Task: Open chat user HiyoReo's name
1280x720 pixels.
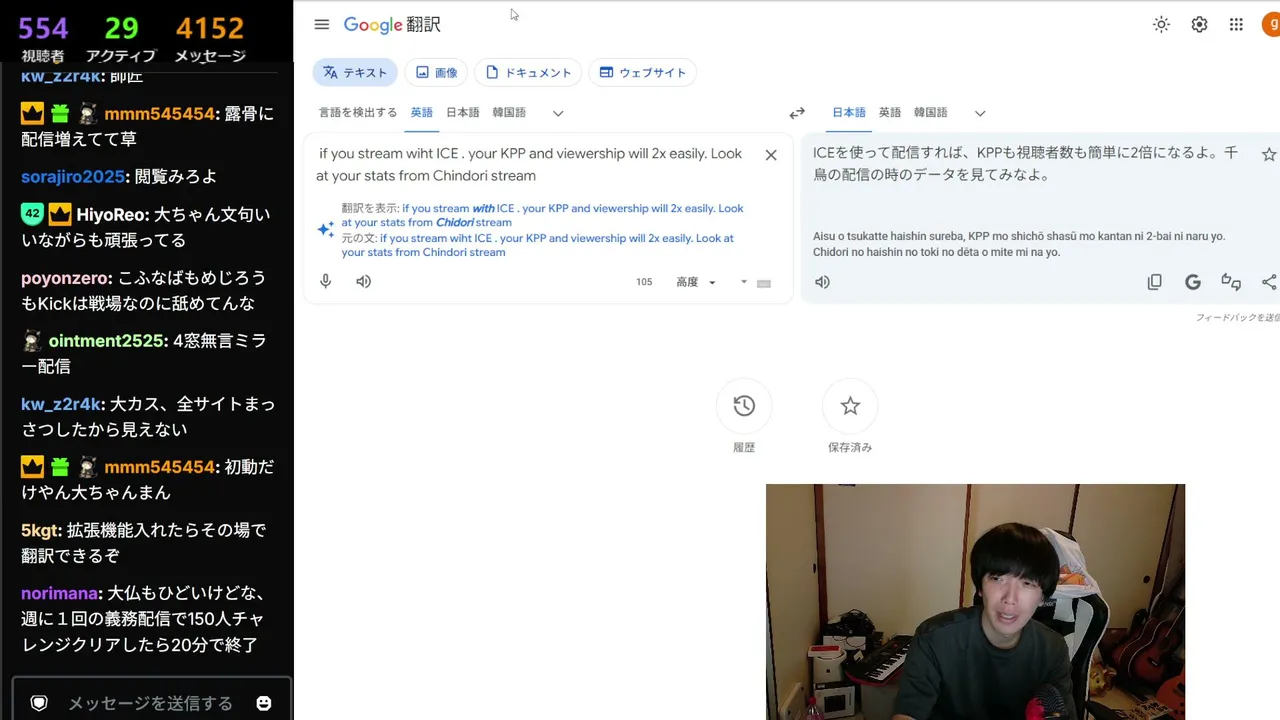Action: tap(112, 214)
